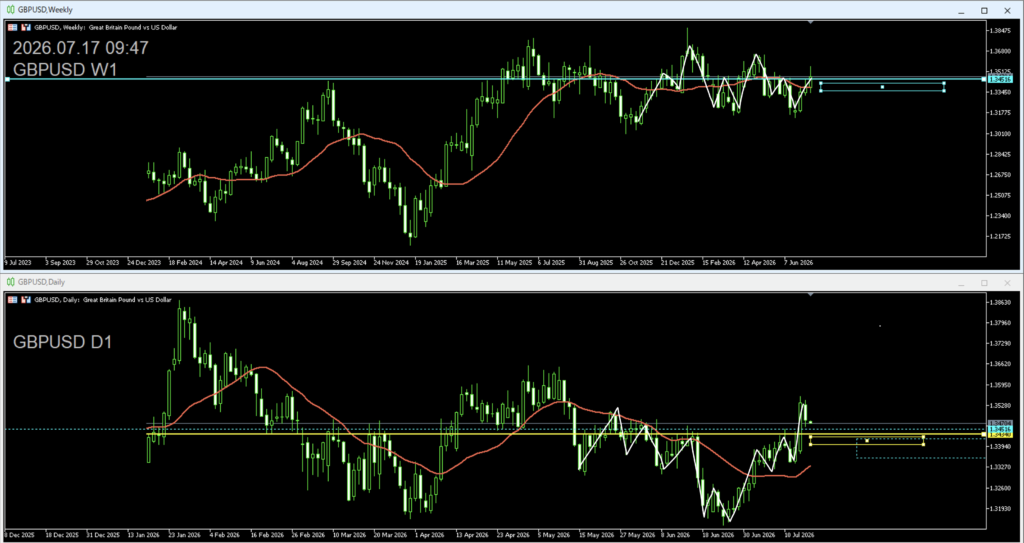Click the '1 Apr 2026' date on Daily time axis
Screen dimensions: 1024x543
tap(428, 534)
